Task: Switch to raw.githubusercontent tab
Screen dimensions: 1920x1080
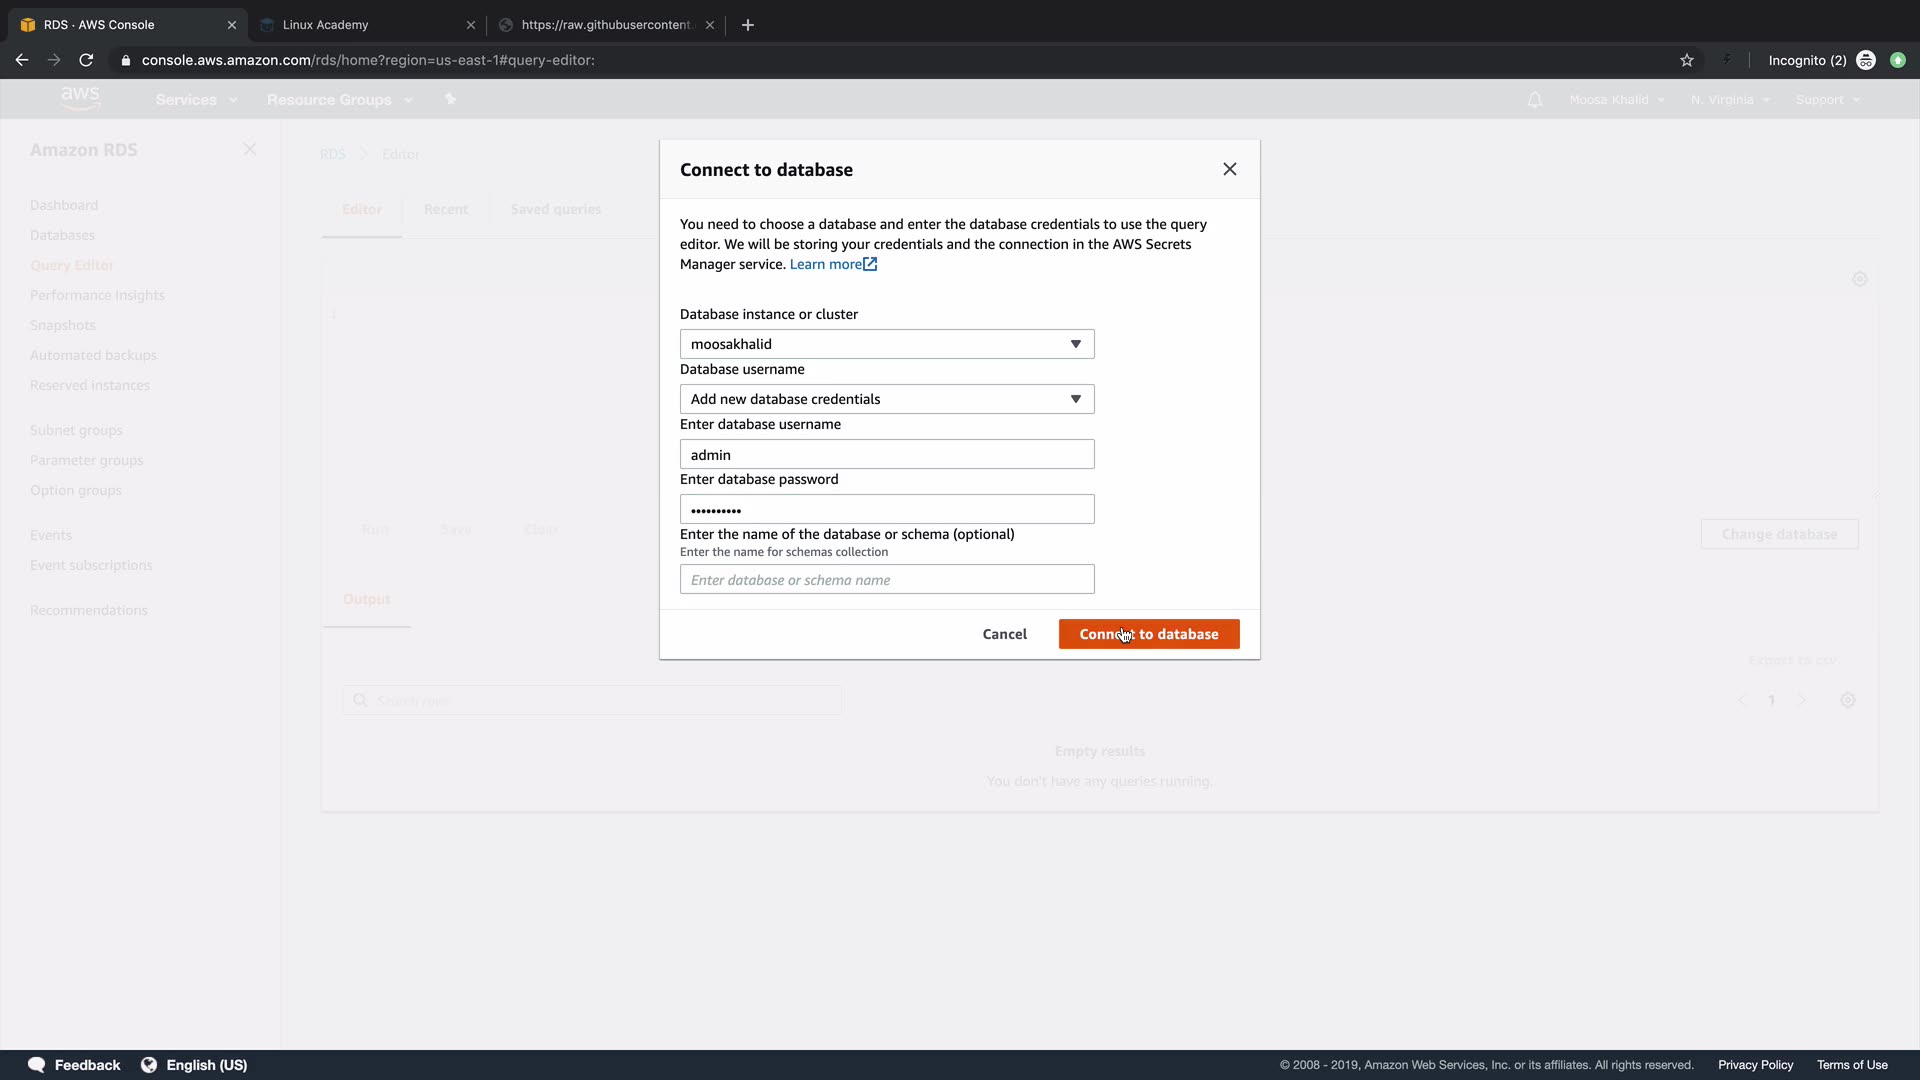Action: pos(605,25)
